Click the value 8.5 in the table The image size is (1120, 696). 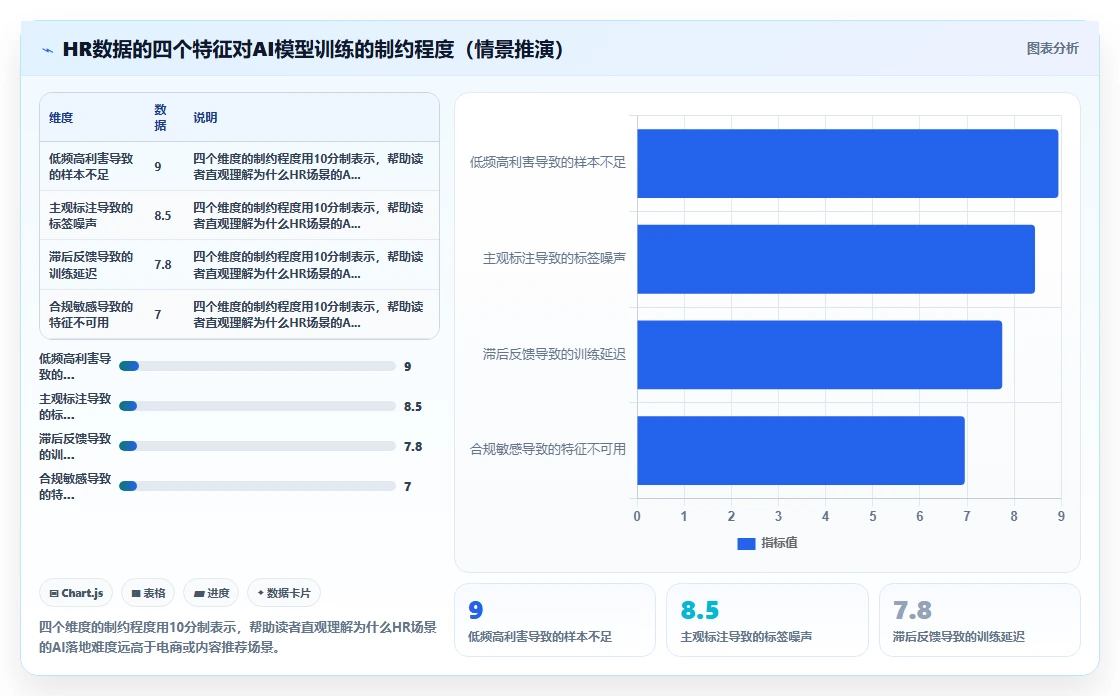163,216
